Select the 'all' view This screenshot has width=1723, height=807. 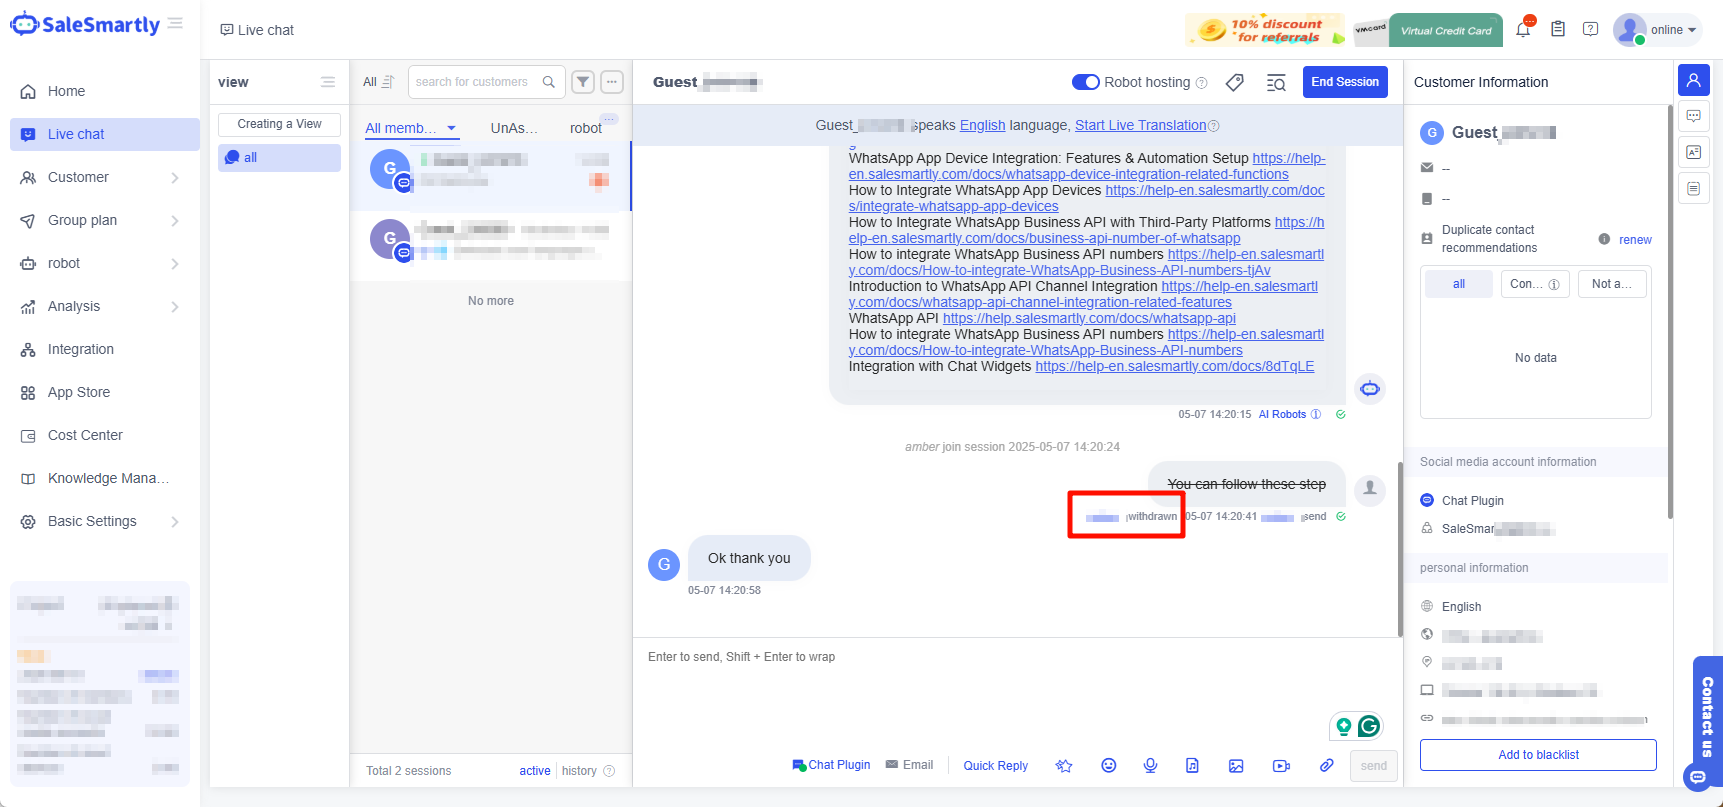(x=279, y=158)
